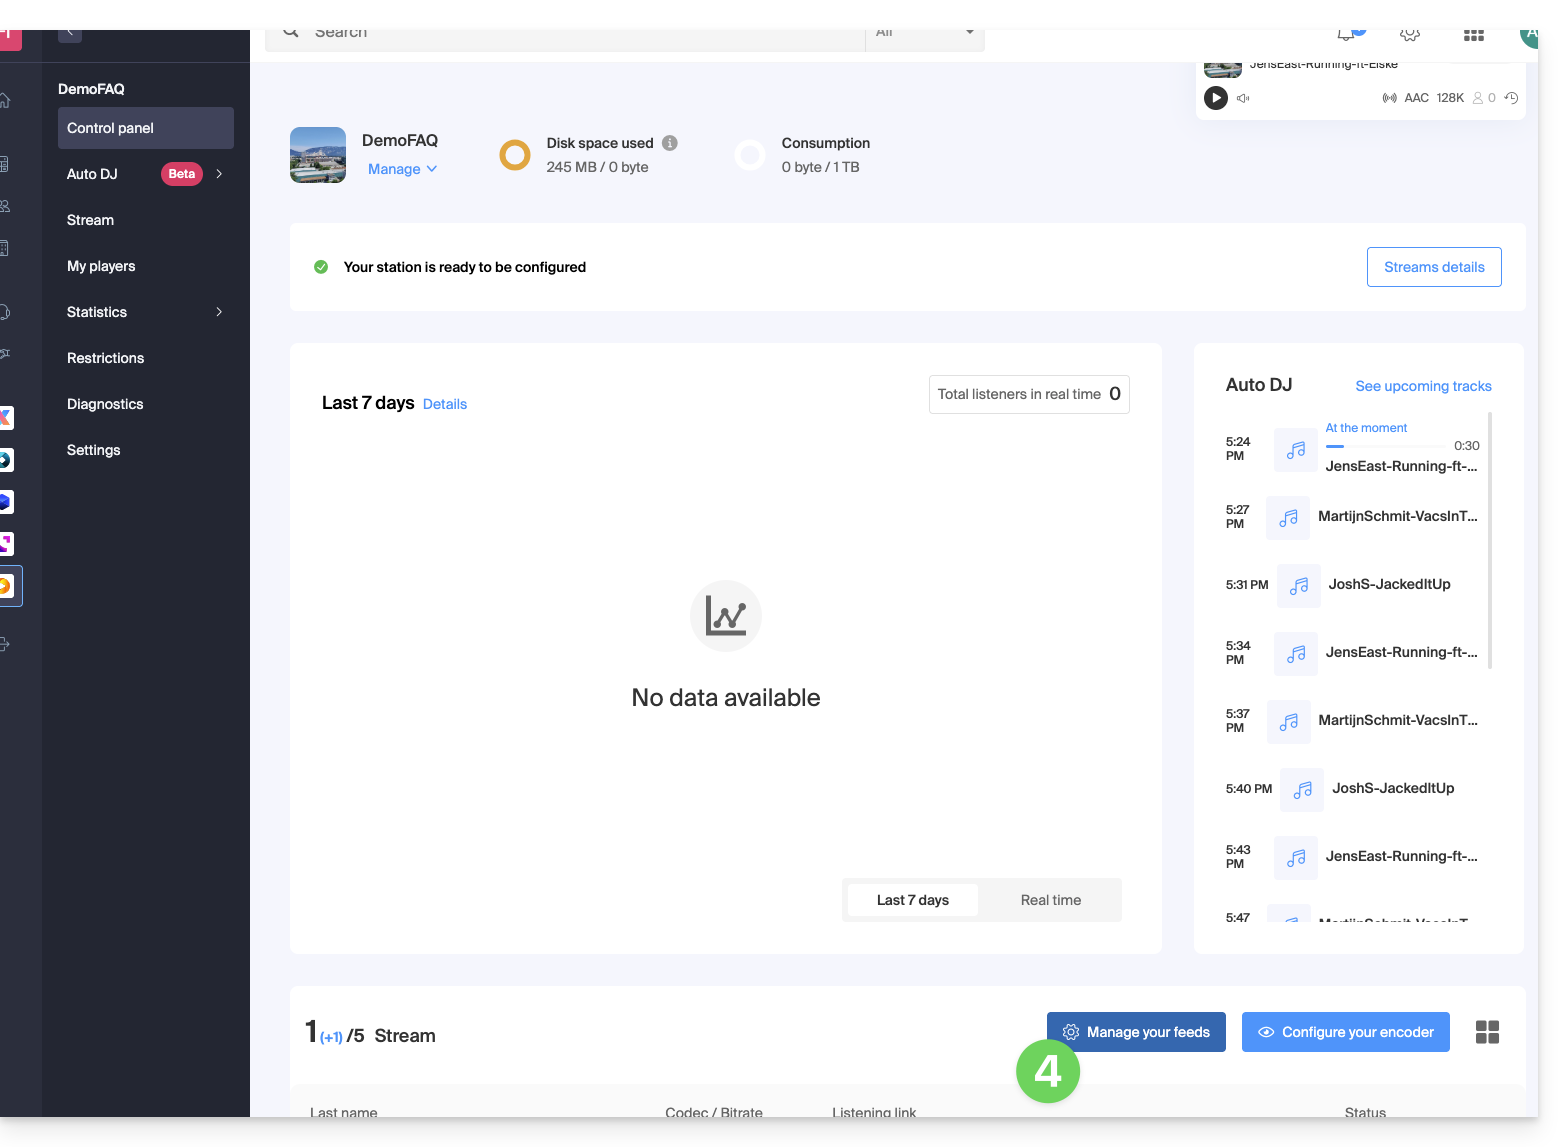Click the Streams details button
Viewport: 1568px width, 1147px height.
pos(1433,267)
